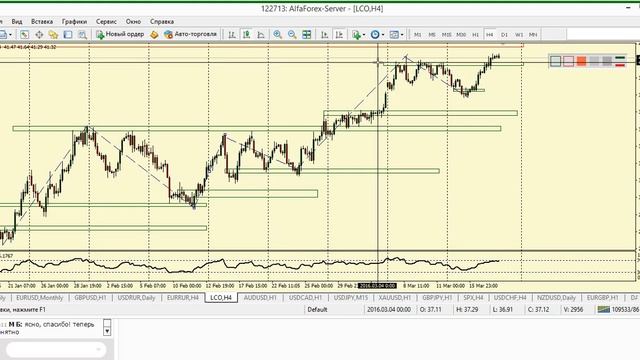Toggle chart auto scroll icon

[325, 35]
